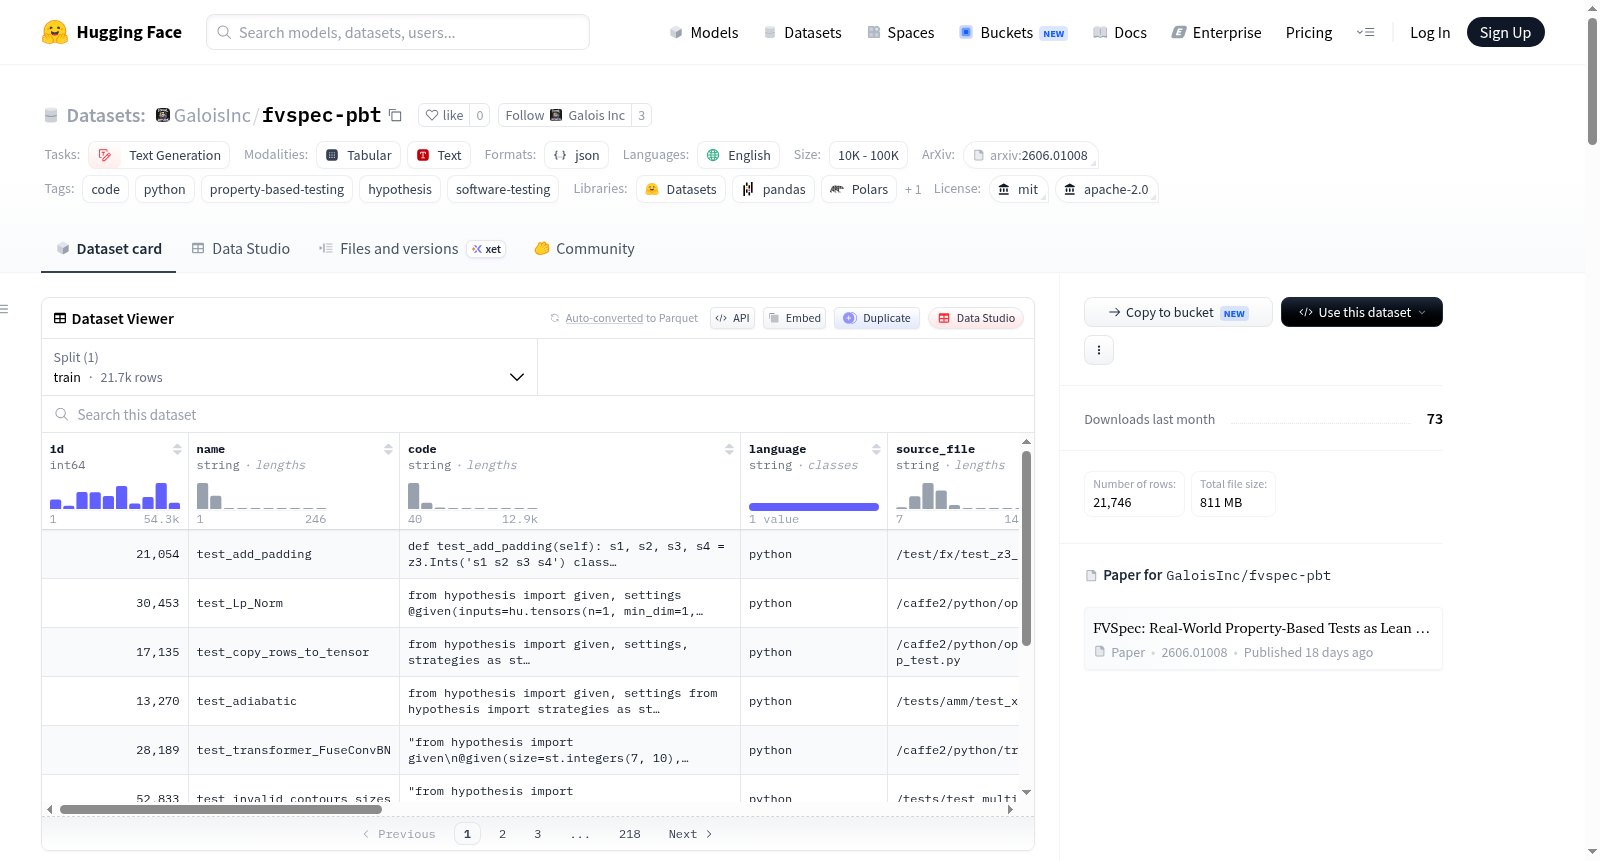Open Data Studio from viewer header

coord(976,318)
